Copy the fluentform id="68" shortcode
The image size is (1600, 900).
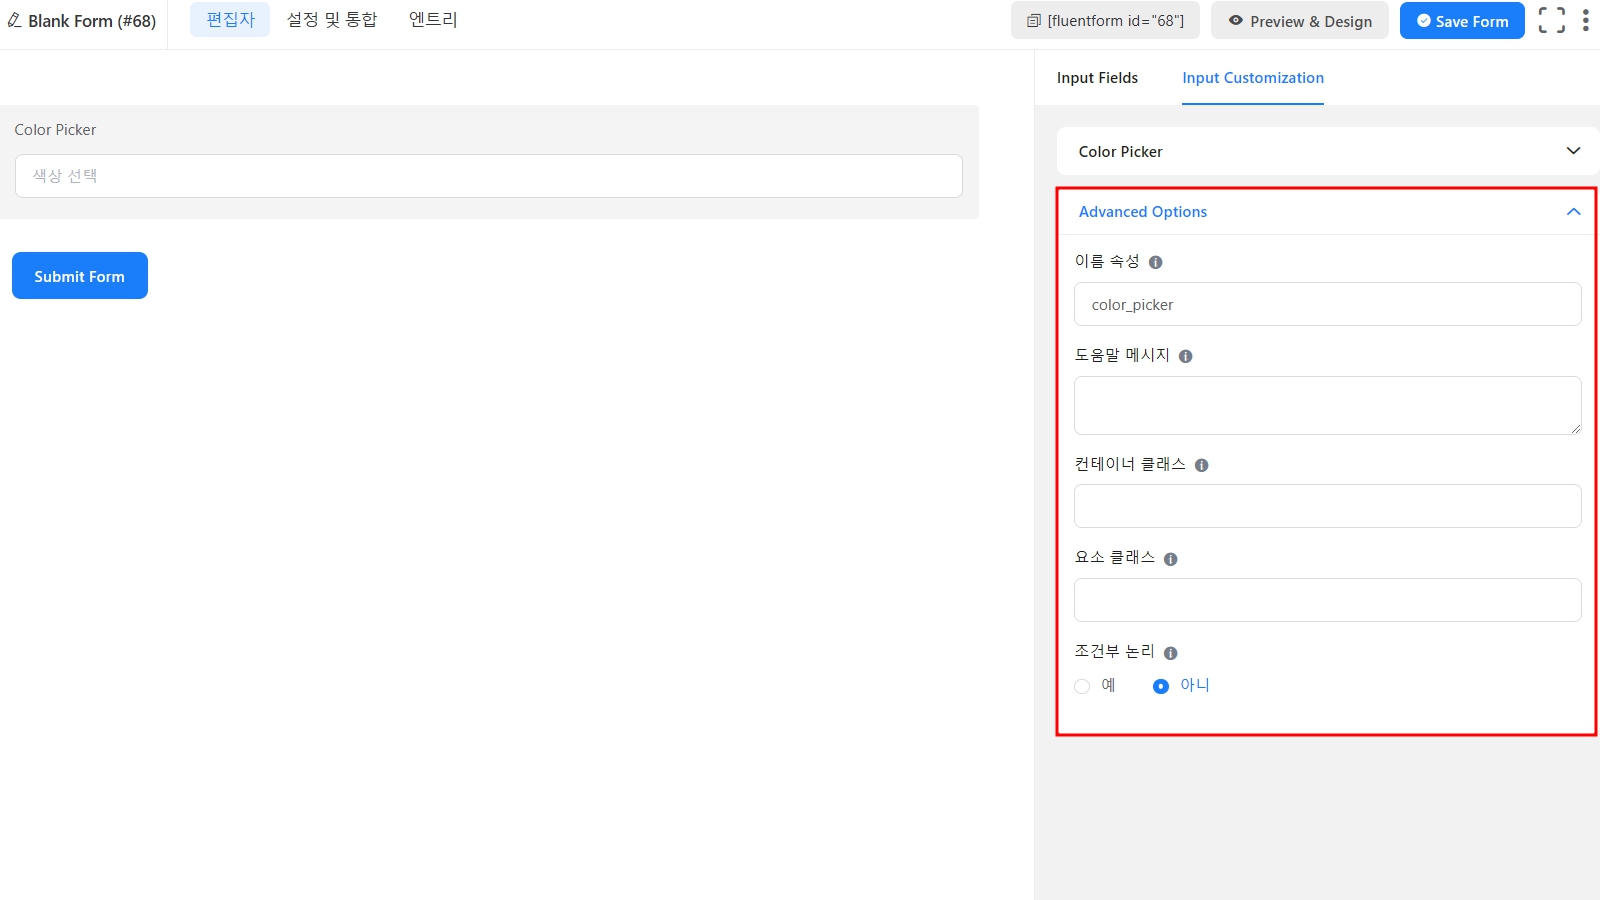1105,20
